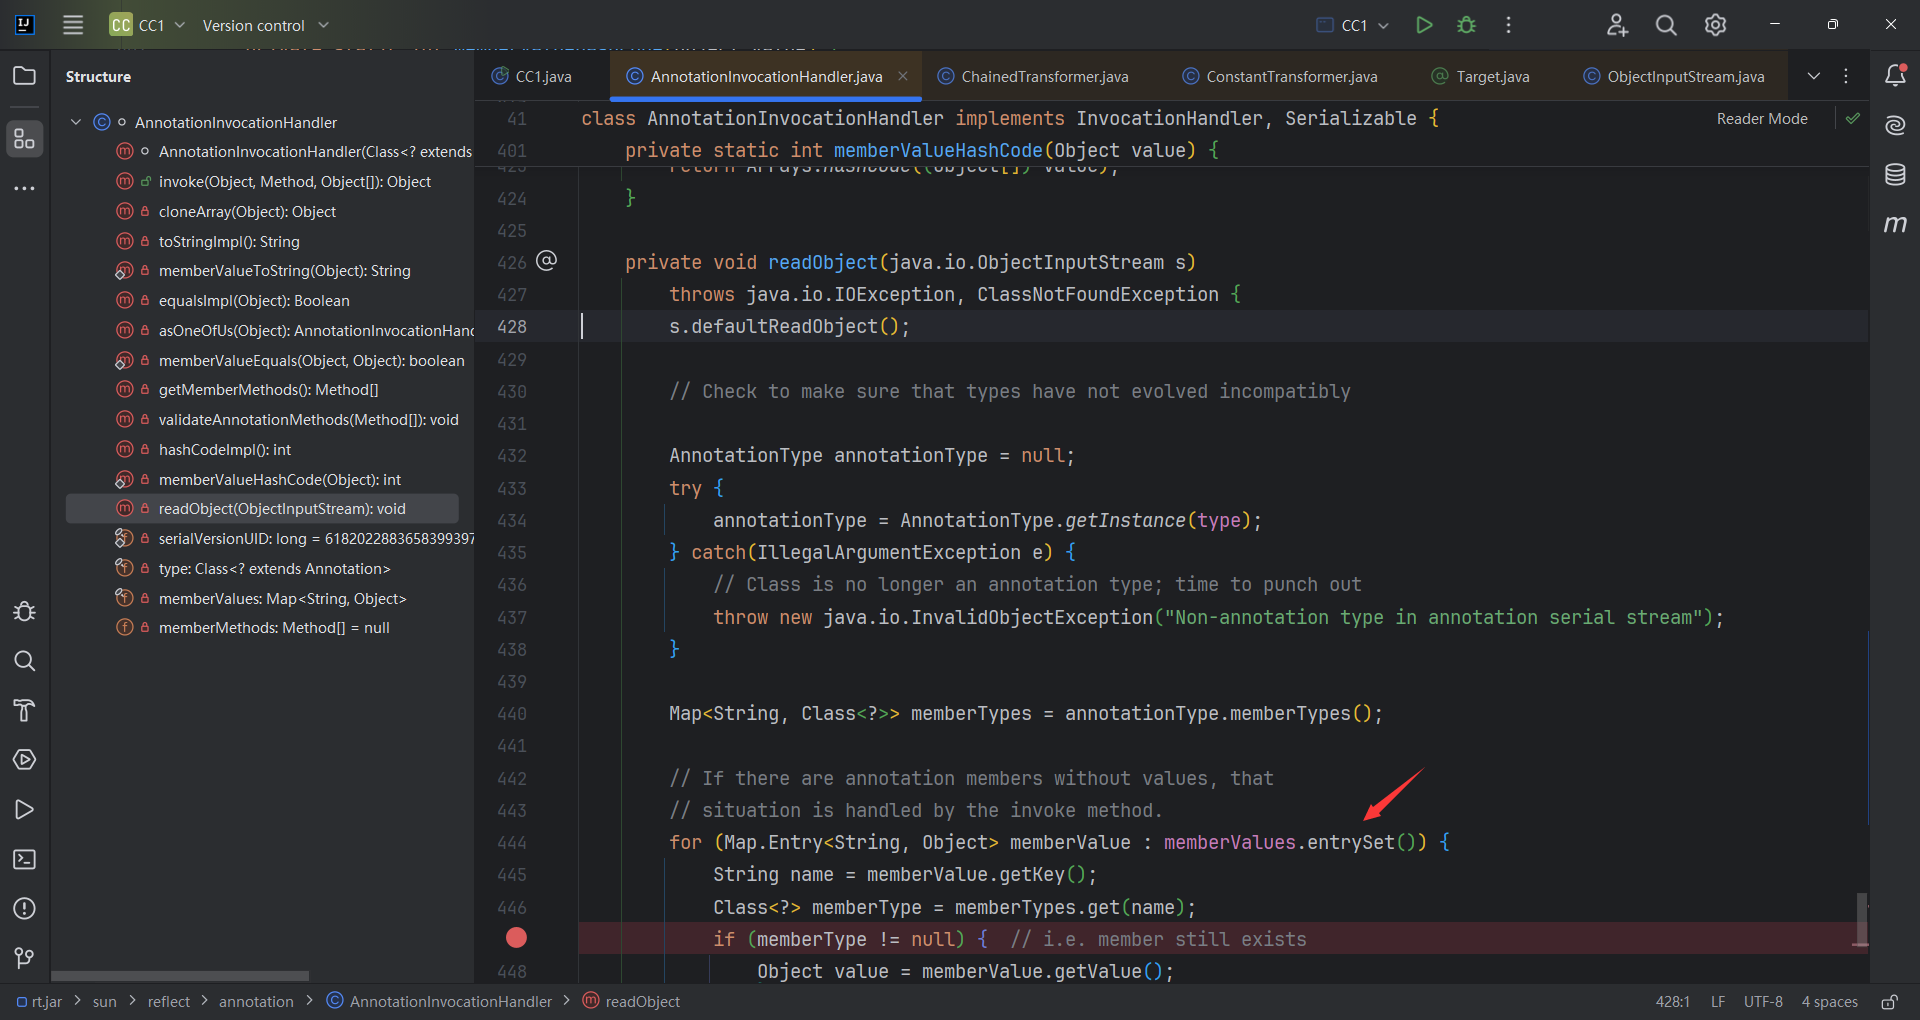The image size is (1920, 1020).
Task: Open the Find tool window in sidebar
Action: [x=24, y=661]
